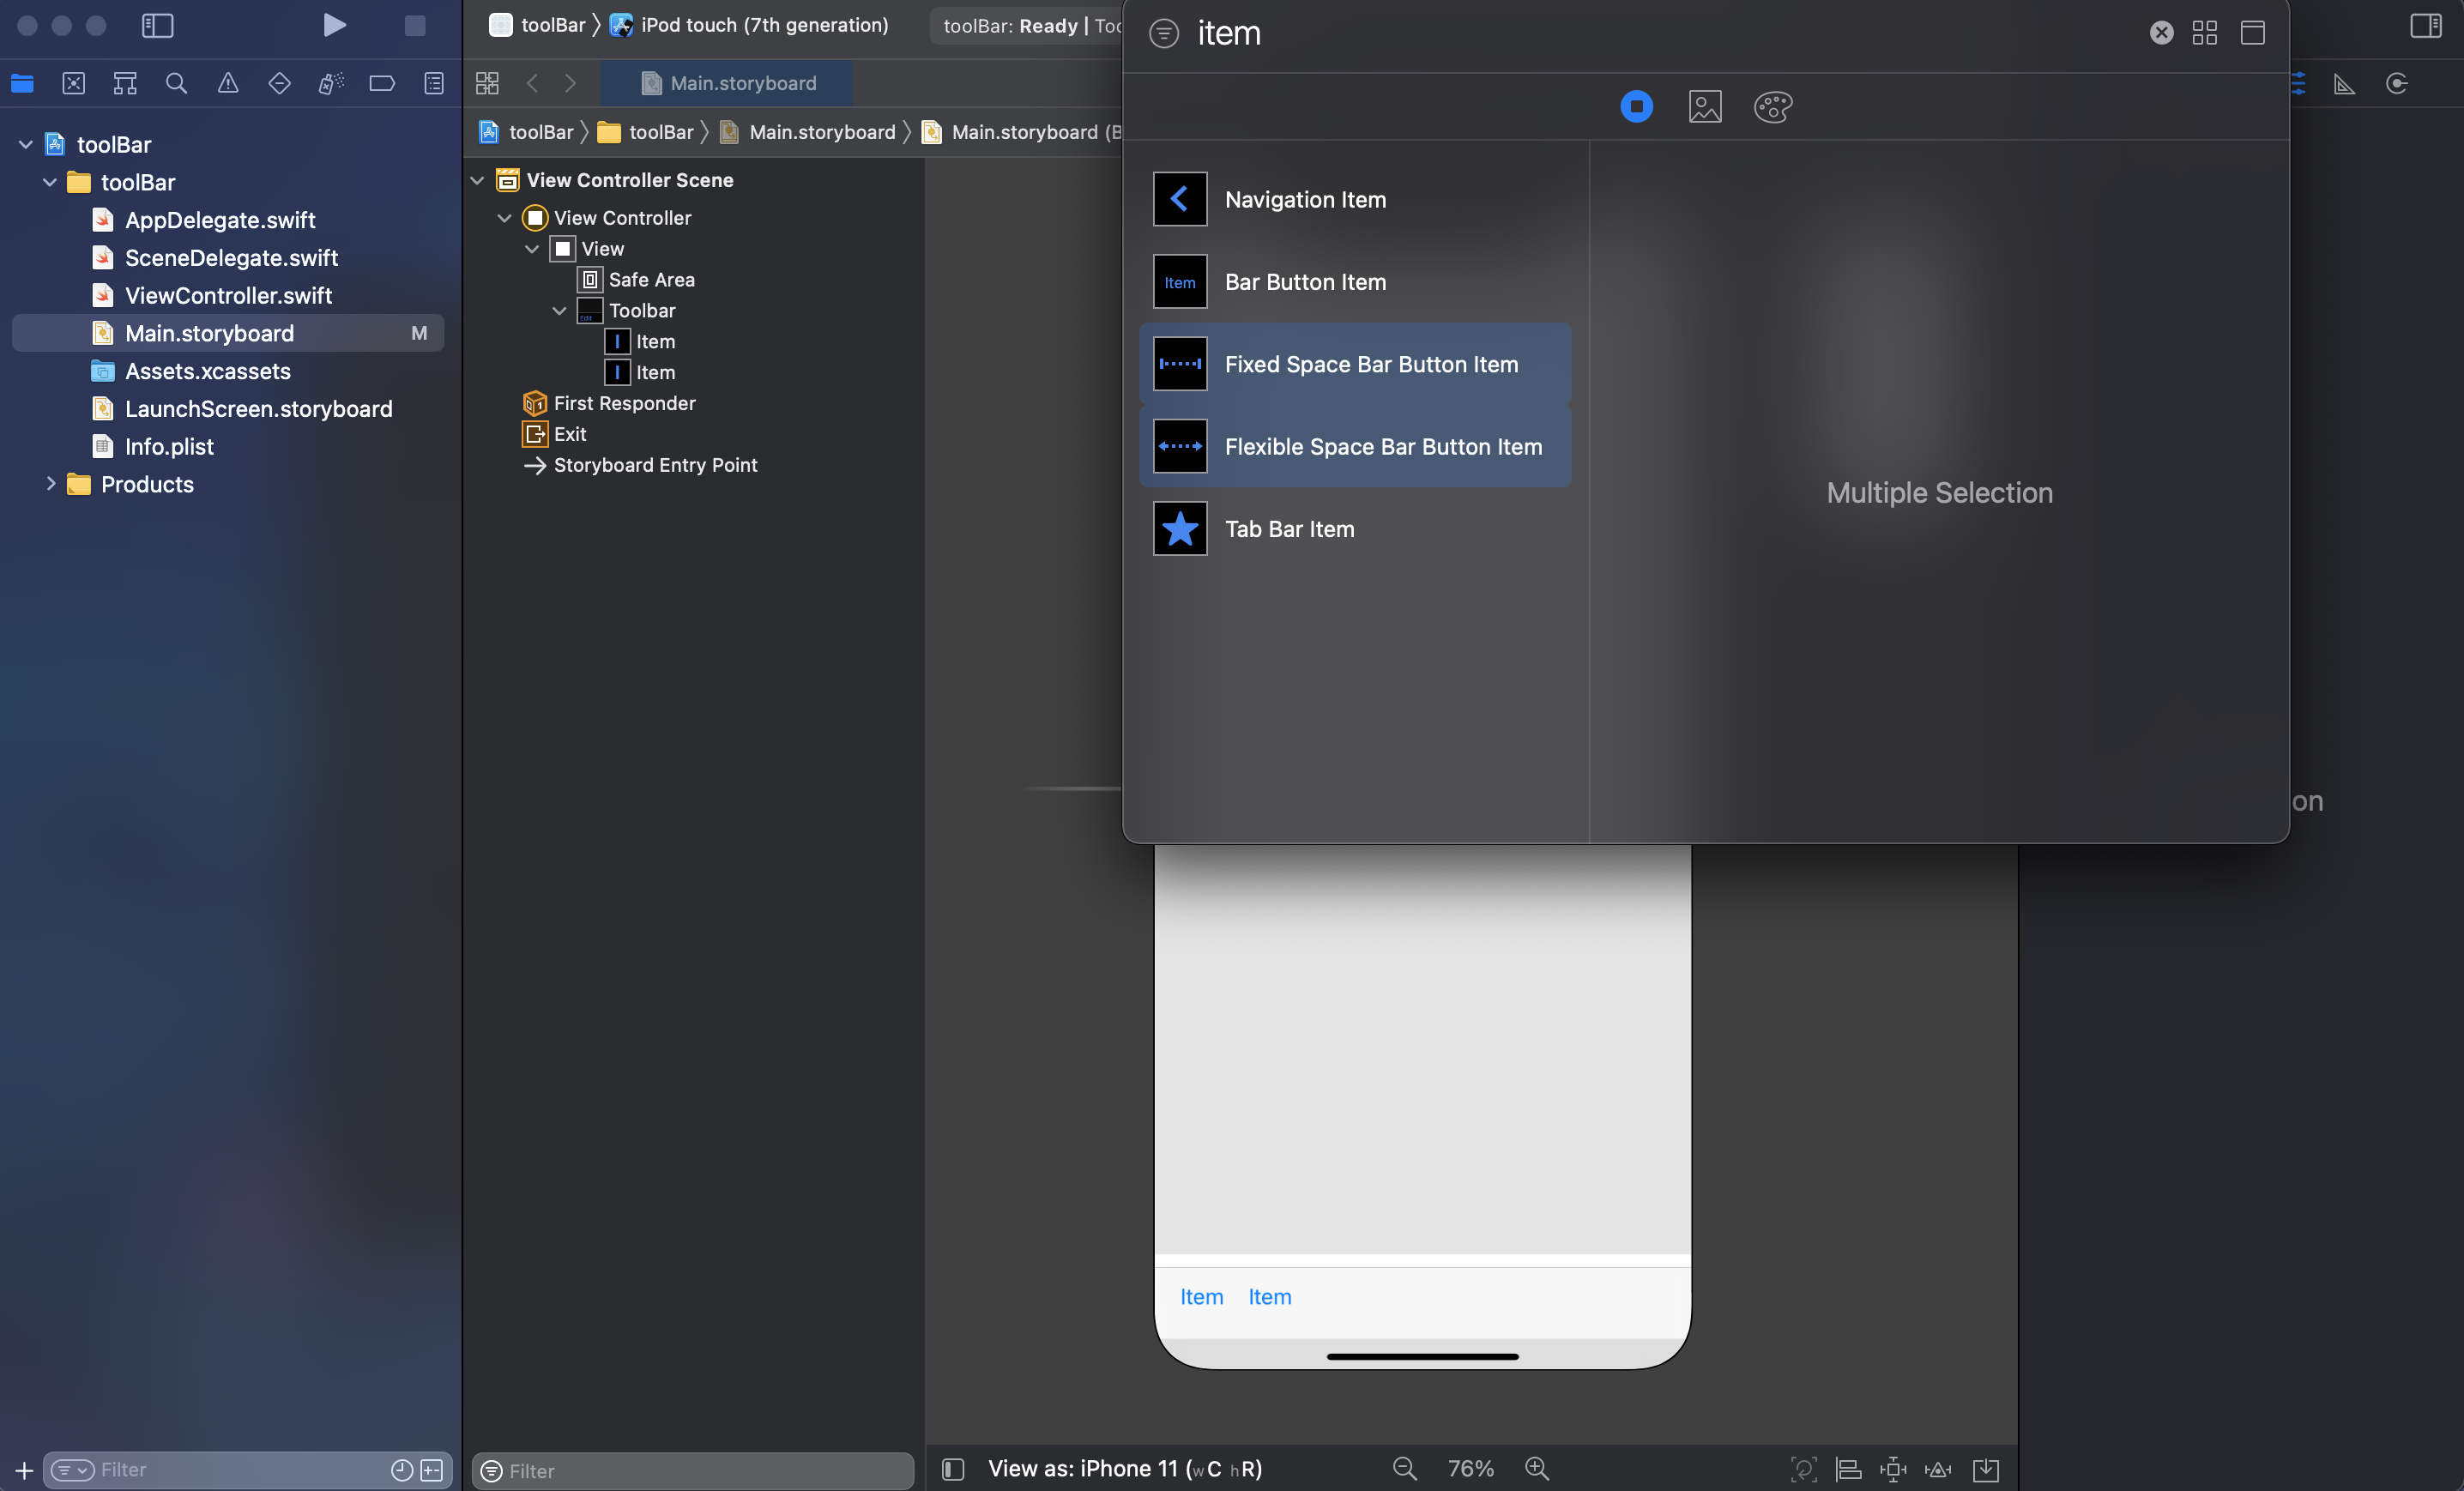Open the Find navigator
2464x1491 pixels.
pos(177,83)
